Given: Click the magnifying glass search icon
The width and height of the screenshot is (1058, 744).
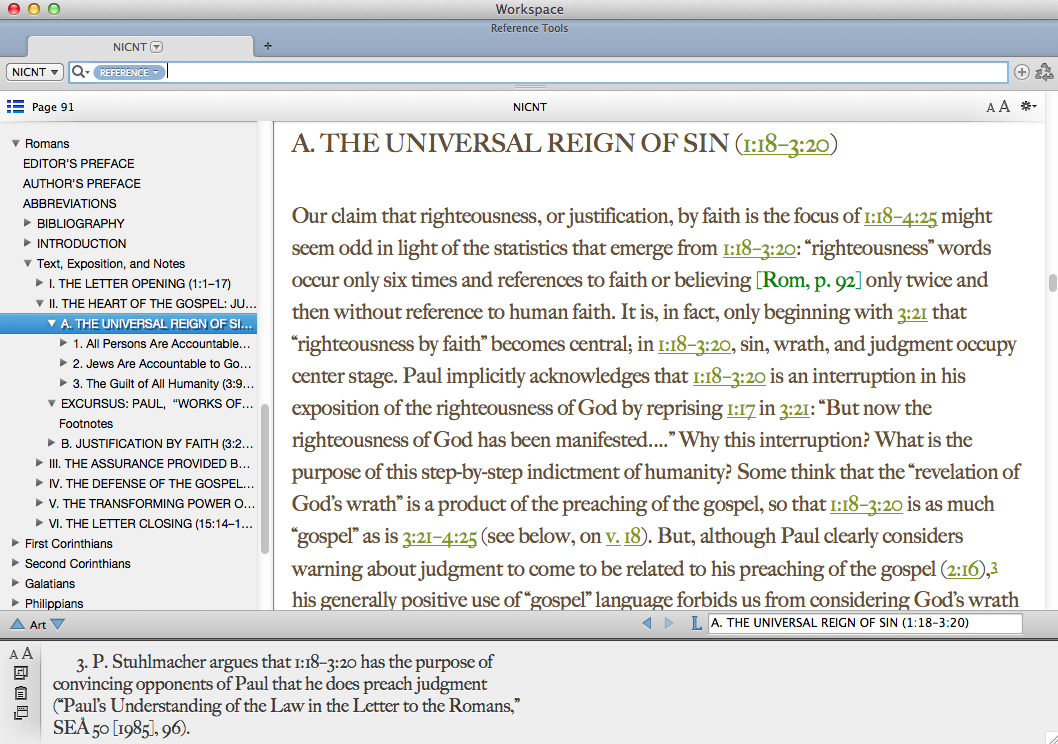Looking at the screenshot, I should tap(78, 72).
